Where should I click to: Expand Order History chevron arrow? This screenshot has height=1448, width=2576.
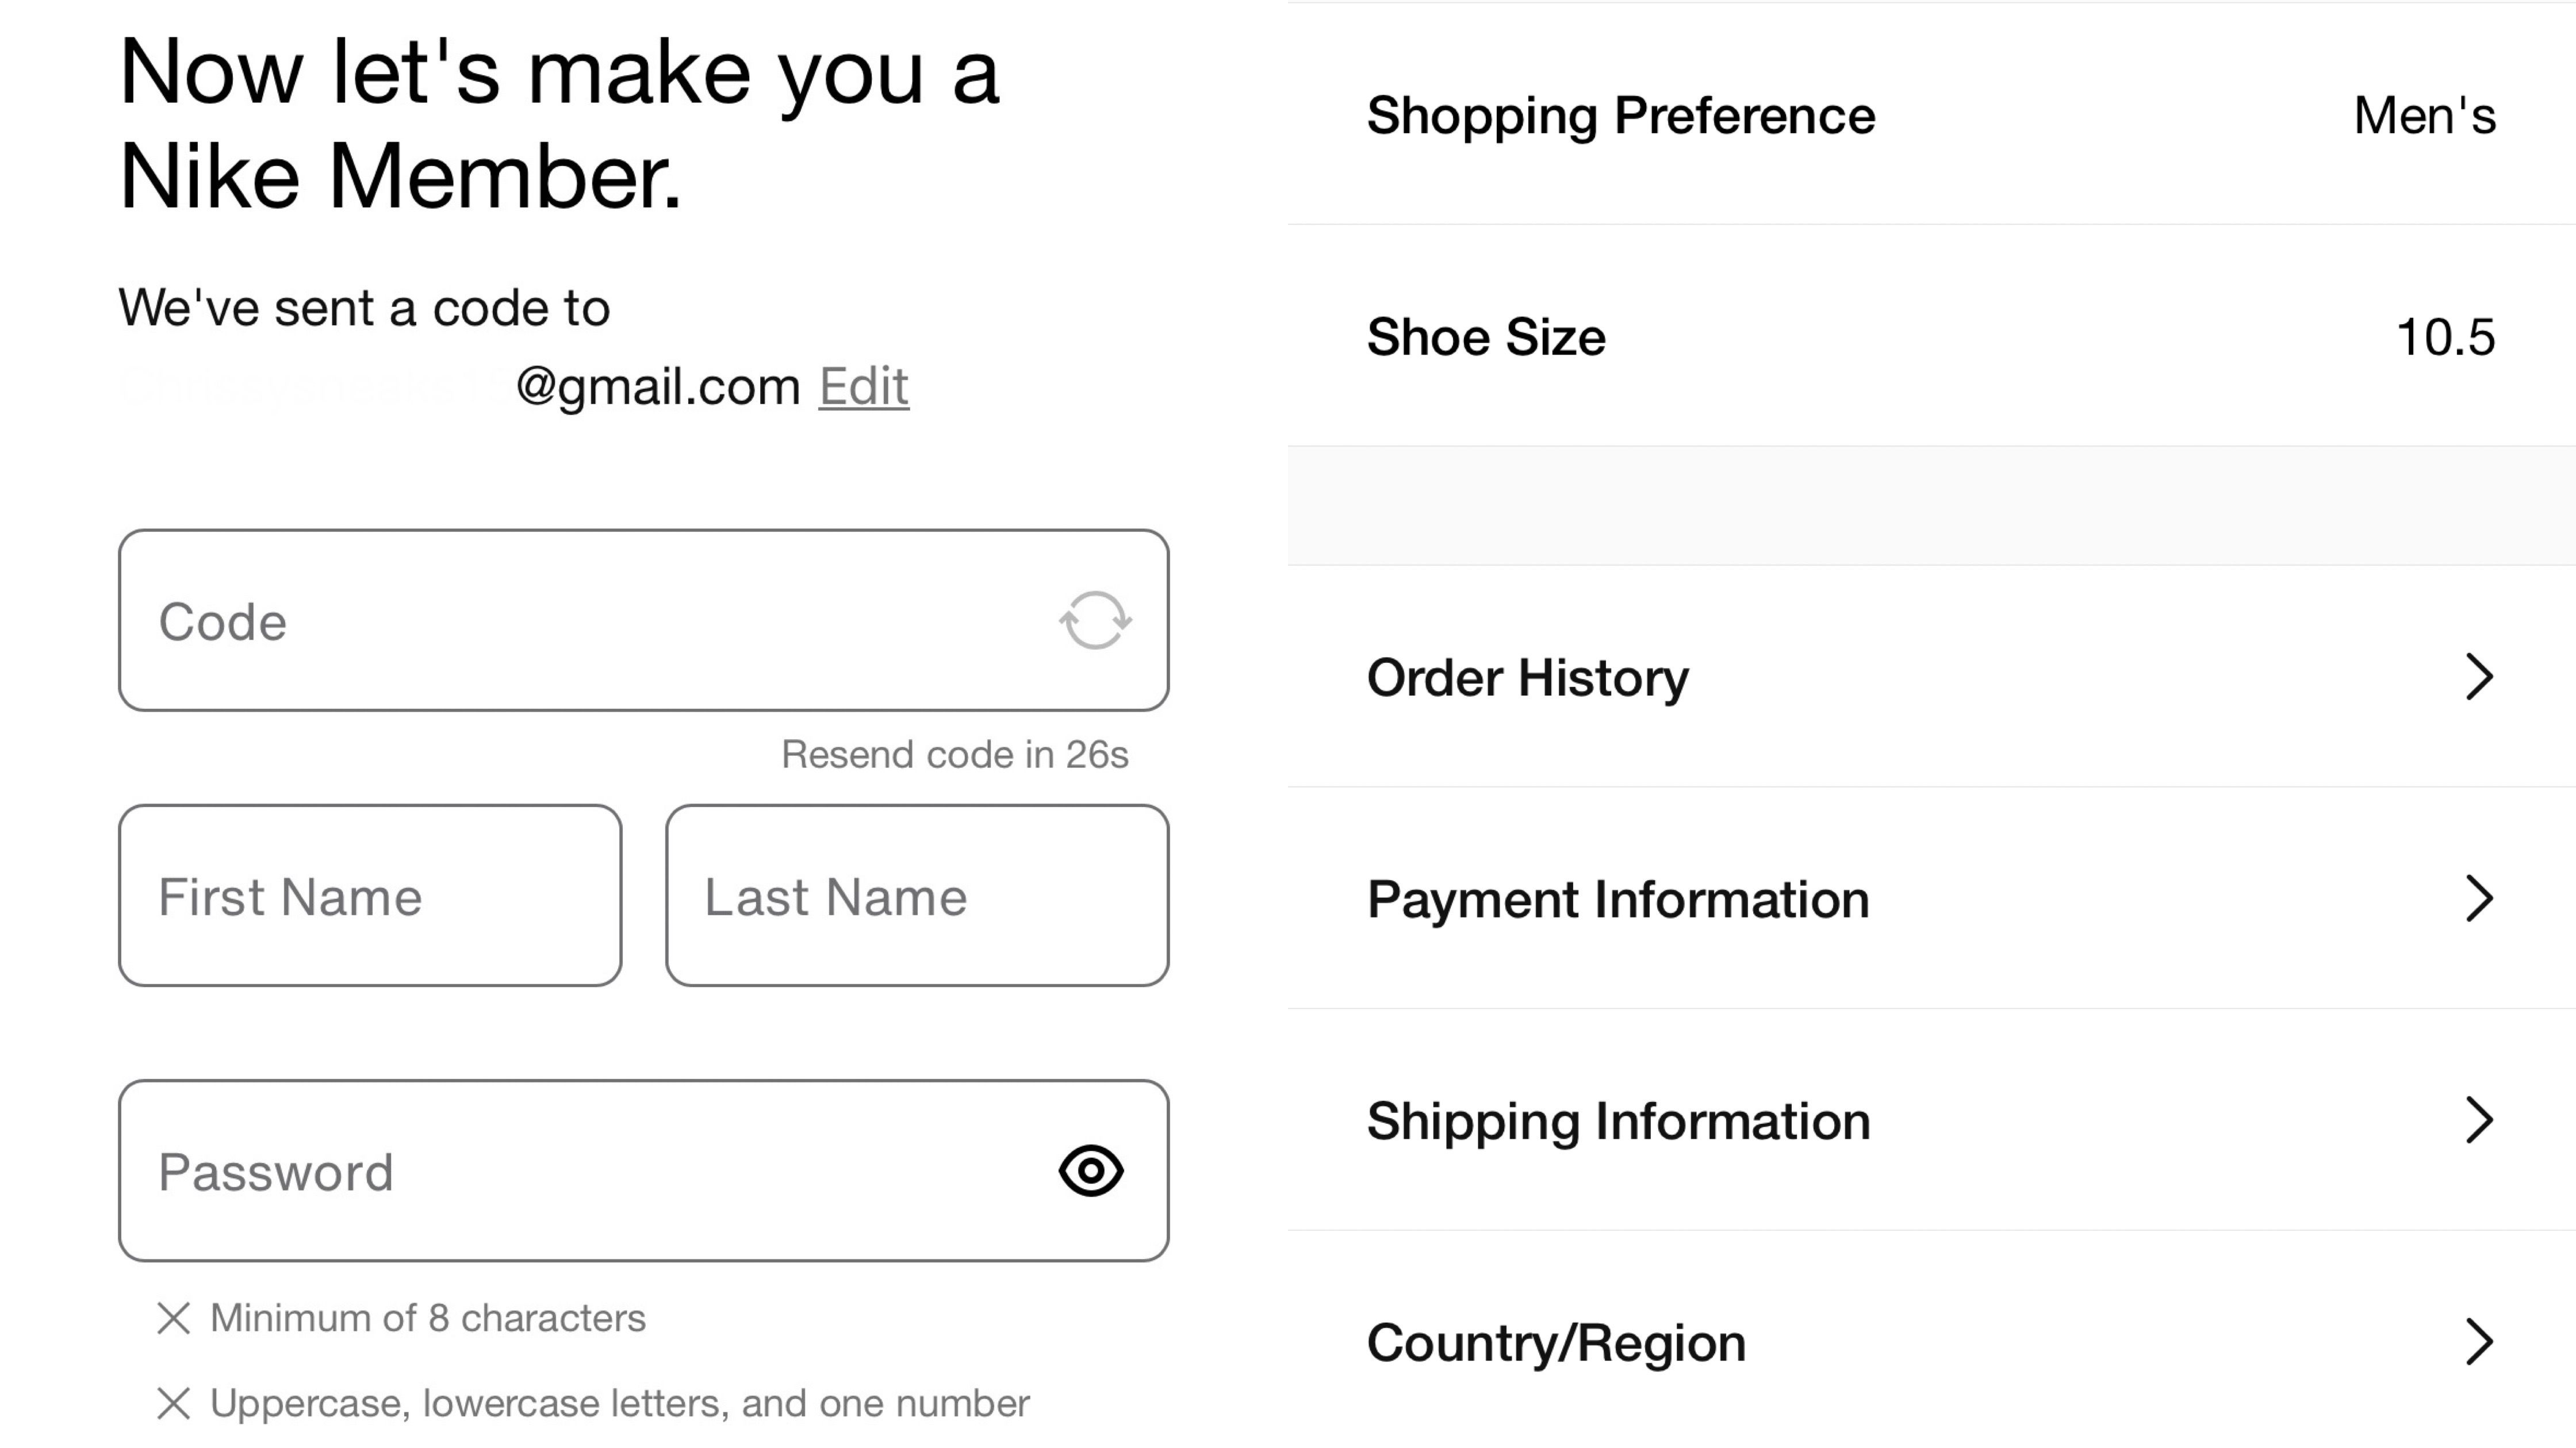click(x=2479, y=677)
